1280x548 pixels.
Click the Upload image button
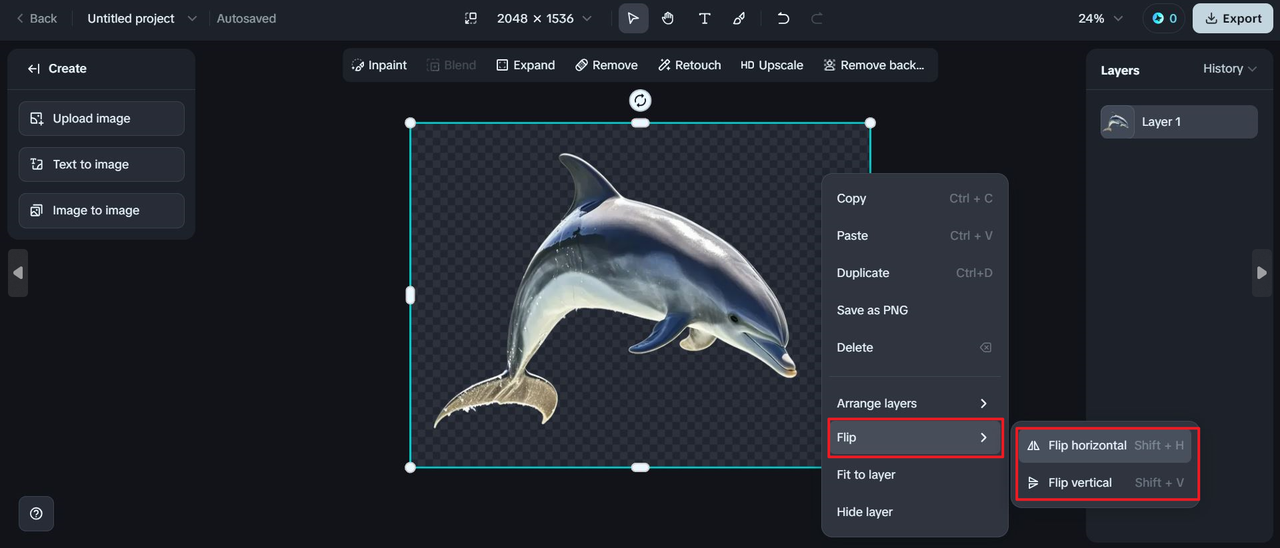point(101,118)
